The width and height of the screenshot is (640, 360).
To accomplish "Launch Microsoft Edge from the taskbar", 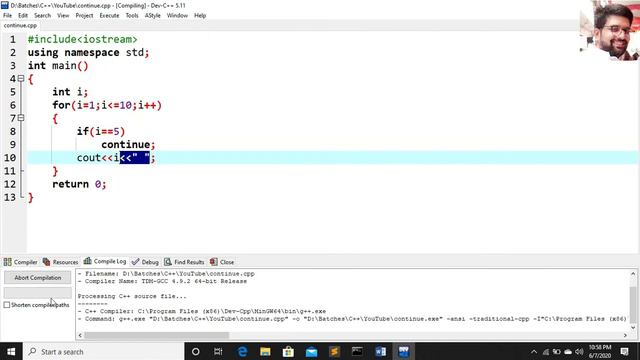I will pos(242,351).
